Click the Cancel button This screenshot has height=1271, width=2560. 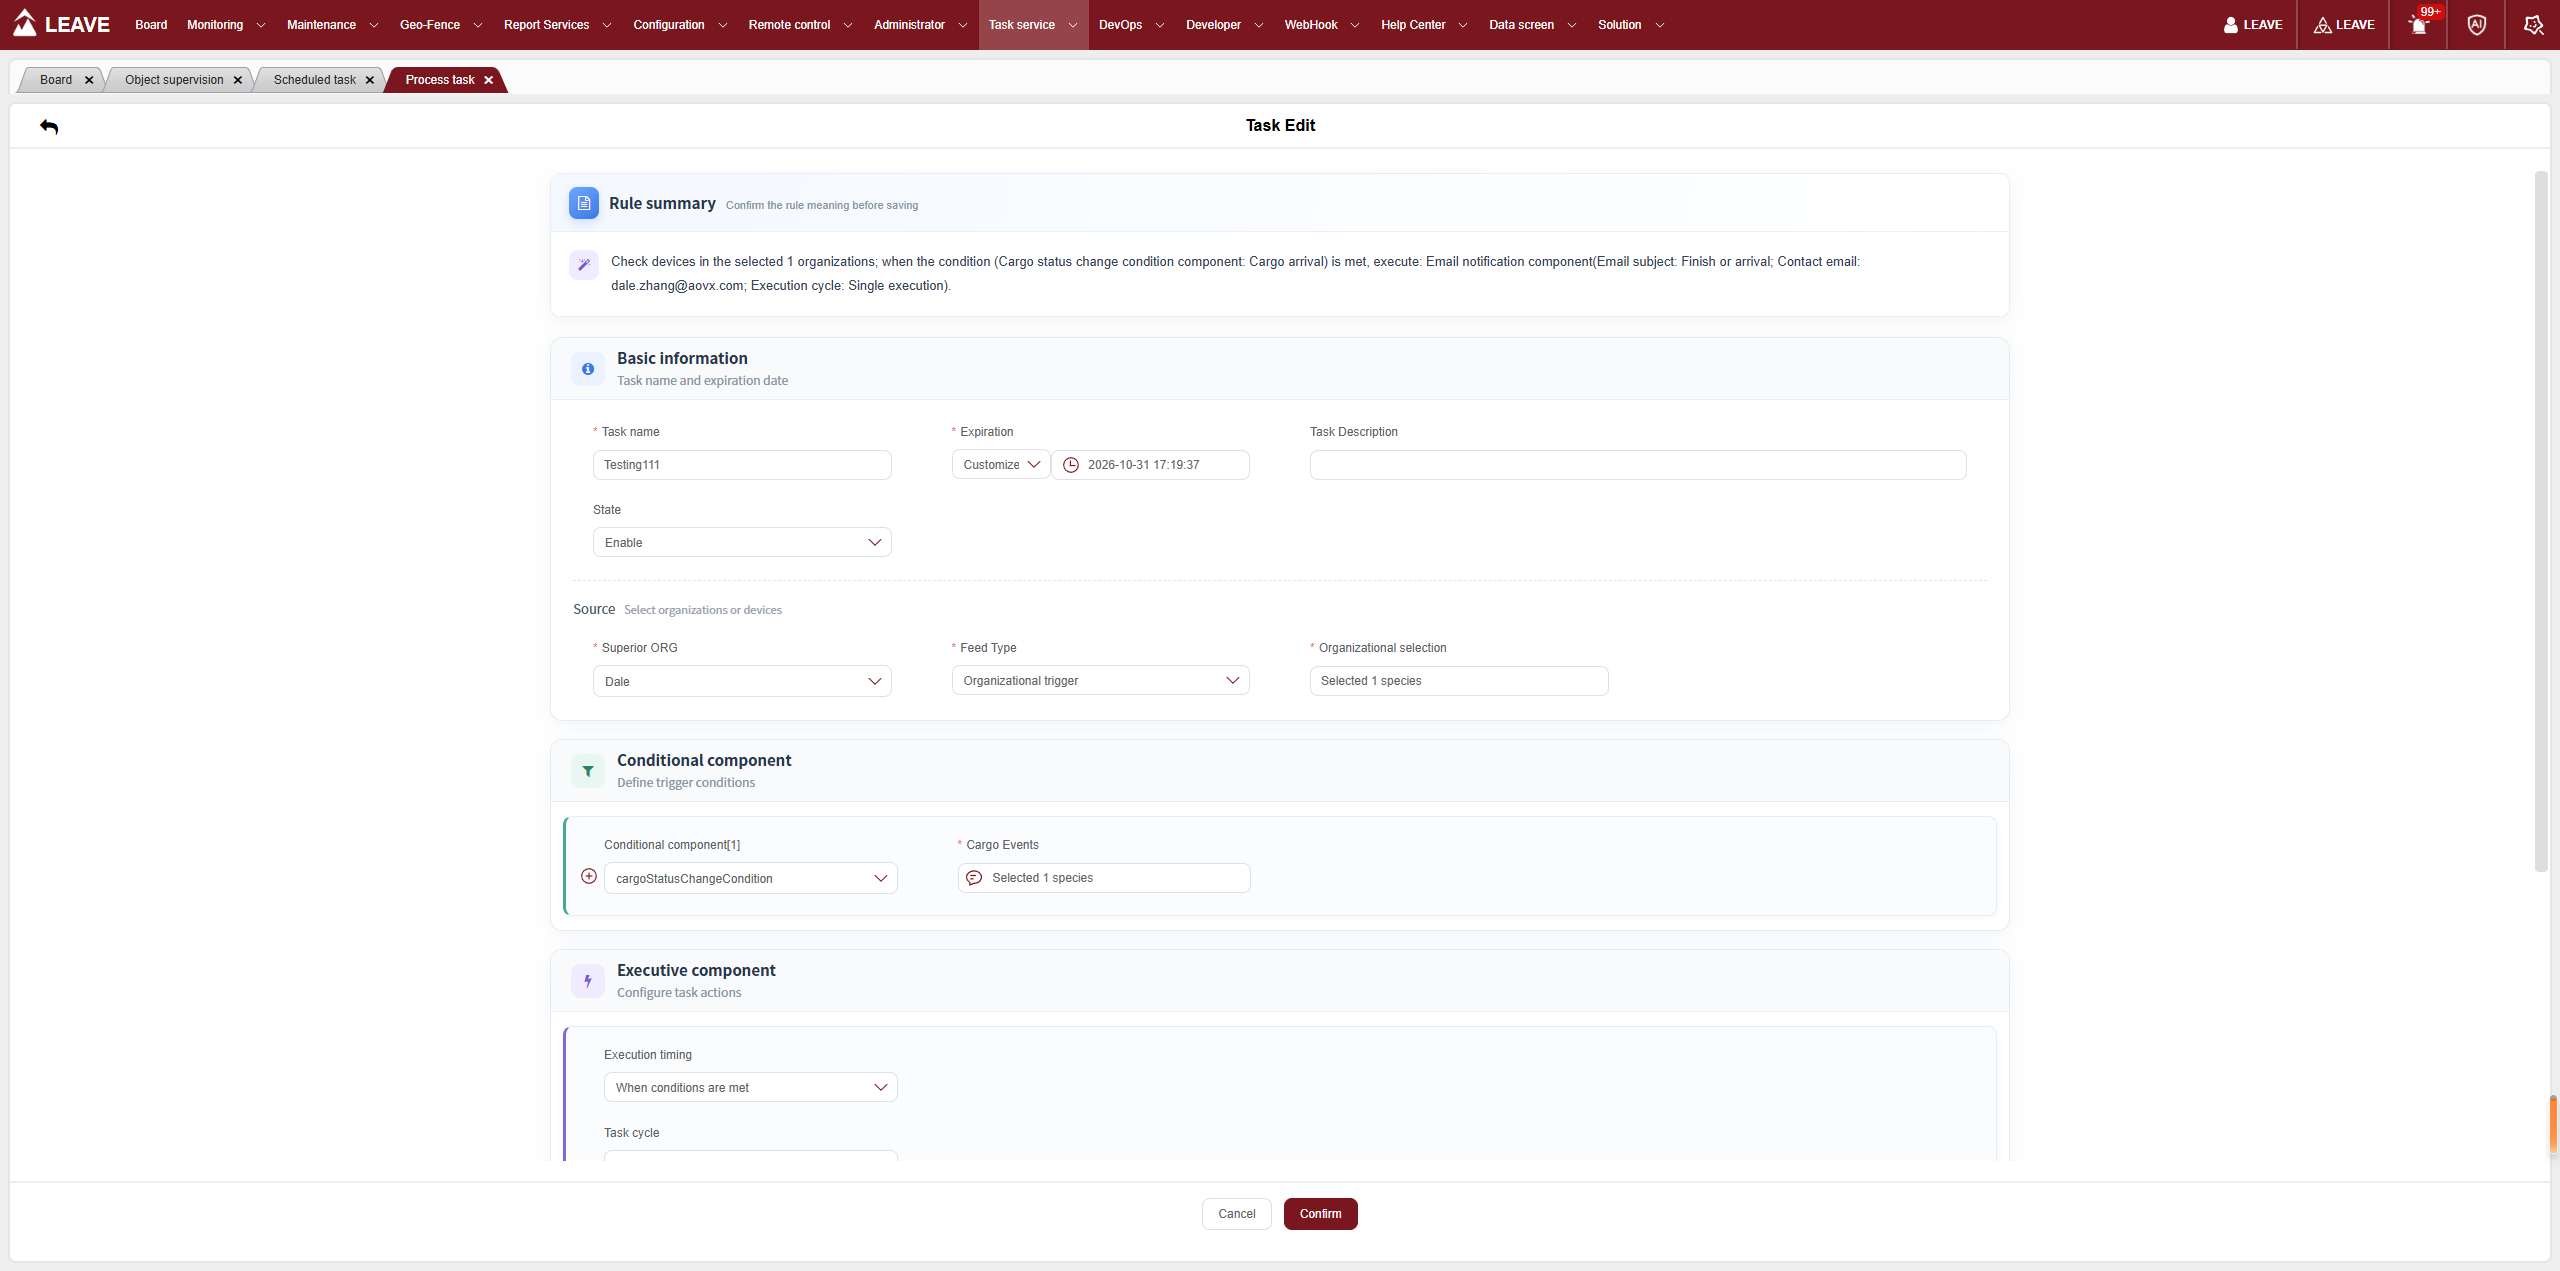(1237, 1214)
